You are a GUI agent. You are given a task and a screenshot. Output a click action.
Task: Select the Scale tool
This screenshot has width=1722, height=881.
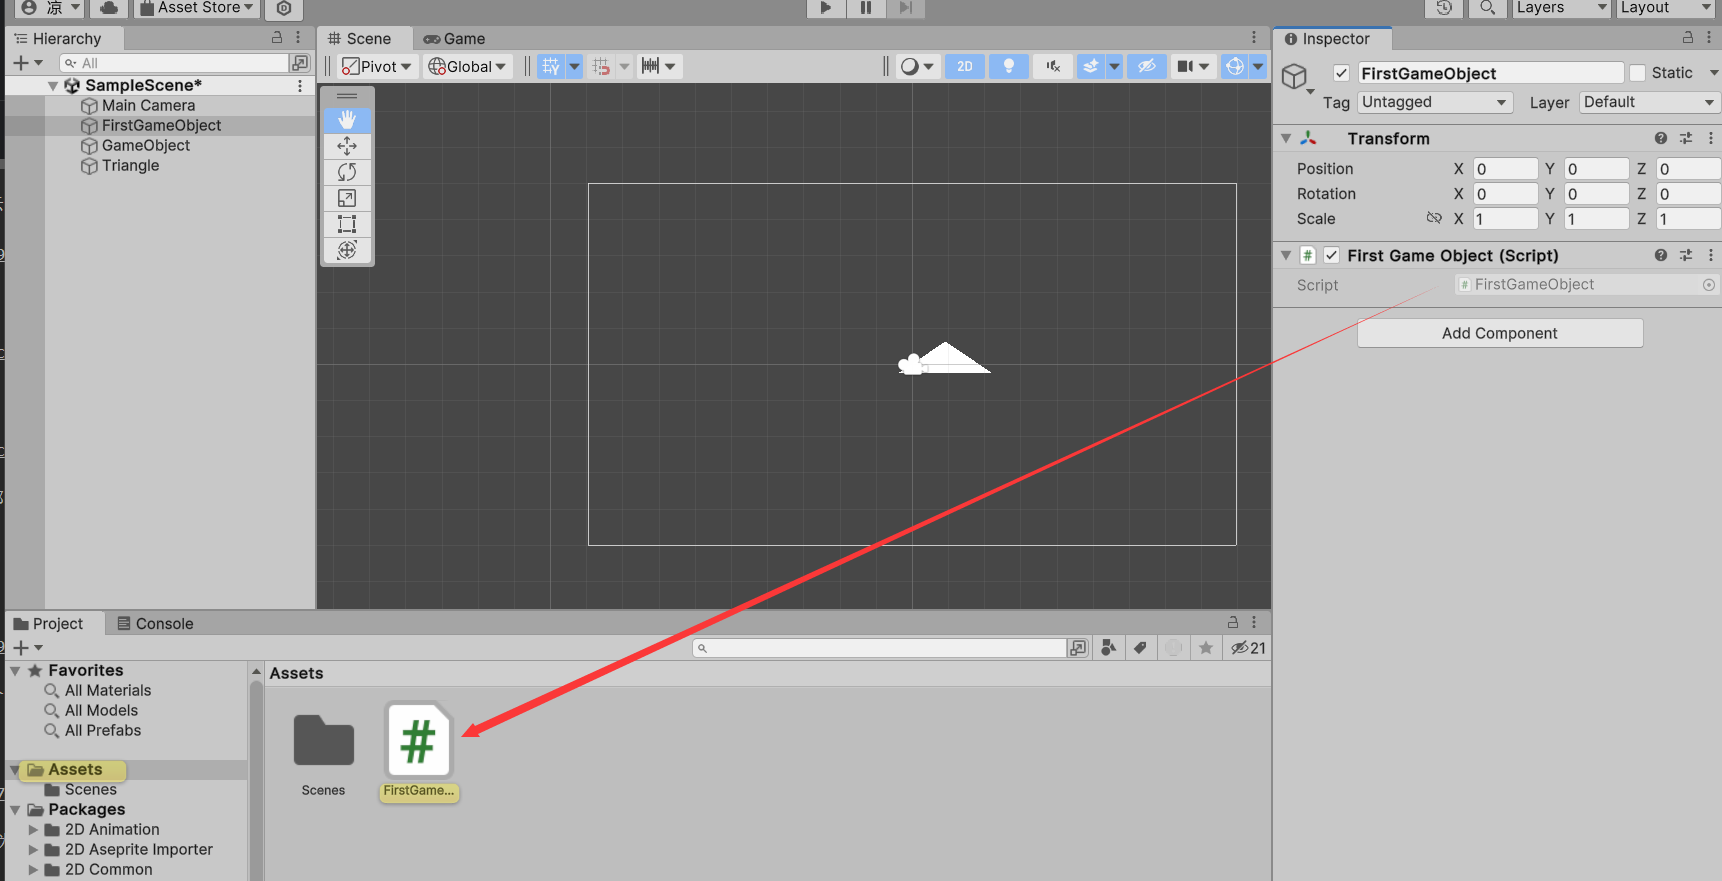[x=347, y=198]
